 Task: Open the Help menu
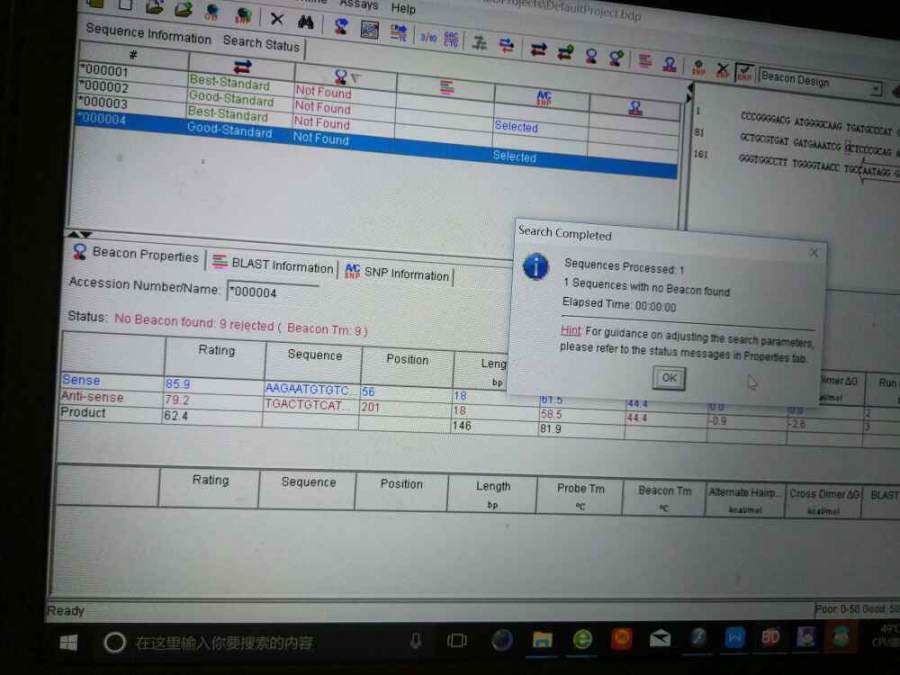pyautogui.click(x=403, y=8)
